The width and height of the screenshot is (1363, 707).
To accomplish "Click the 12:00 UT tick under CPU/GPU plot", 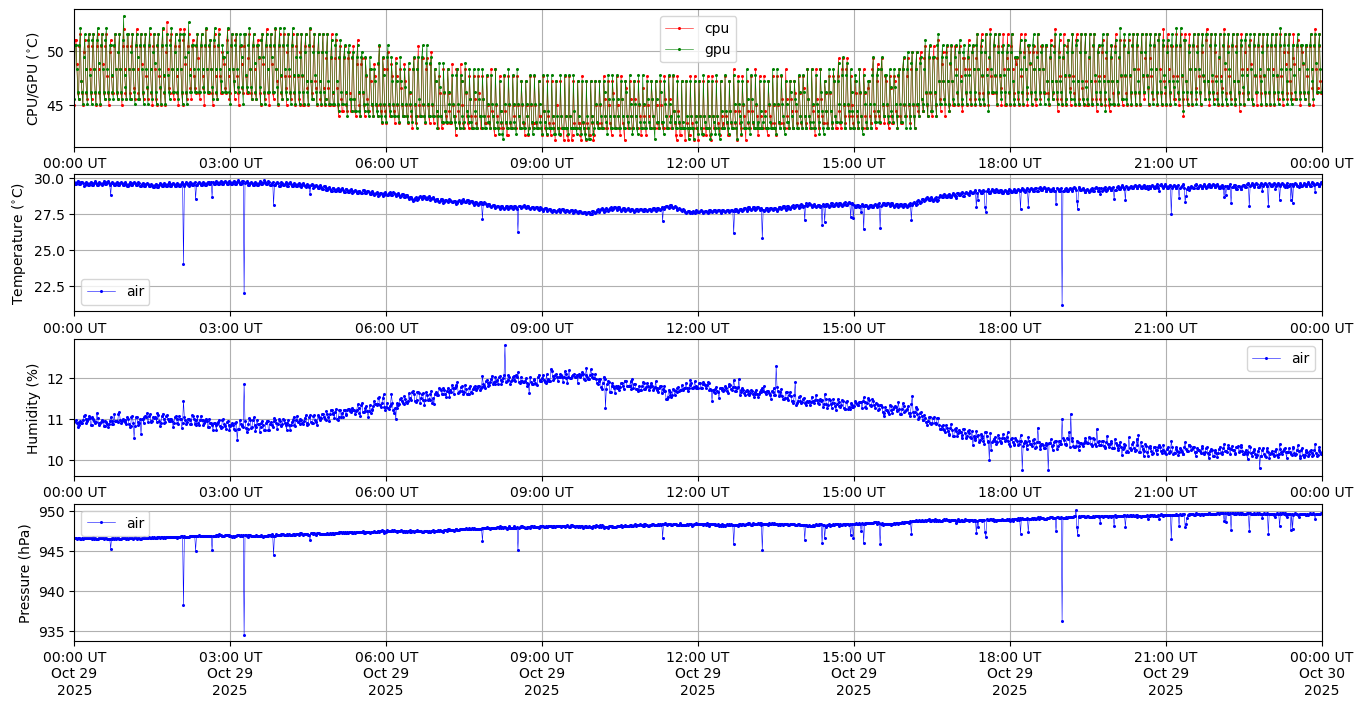I will click(697, 163).
